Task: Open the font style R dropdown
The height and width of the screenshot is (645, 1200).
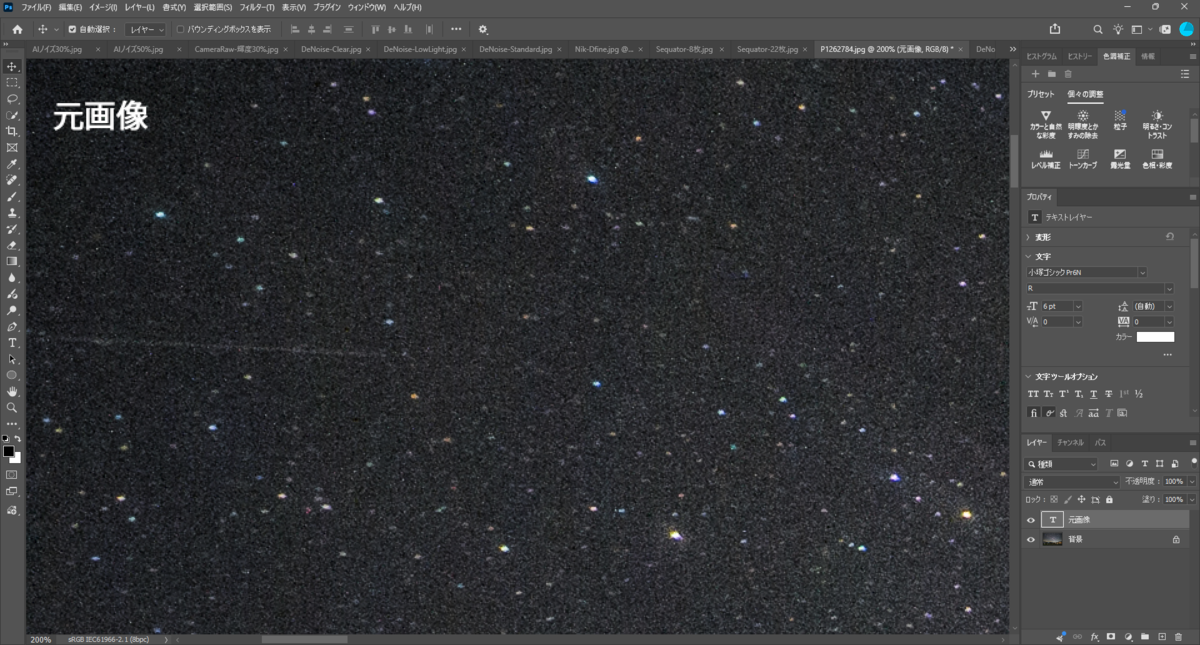Action: [1100, 288]
